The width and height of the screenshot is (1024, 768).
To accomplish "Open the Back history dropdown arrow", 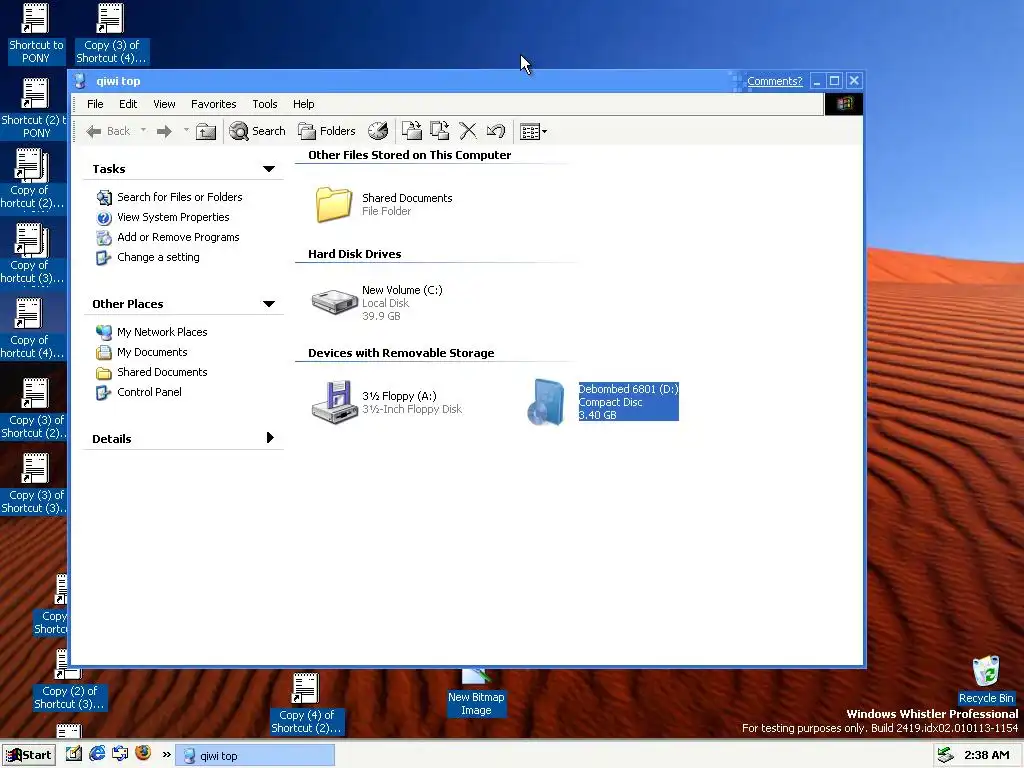I will point(143,131).
